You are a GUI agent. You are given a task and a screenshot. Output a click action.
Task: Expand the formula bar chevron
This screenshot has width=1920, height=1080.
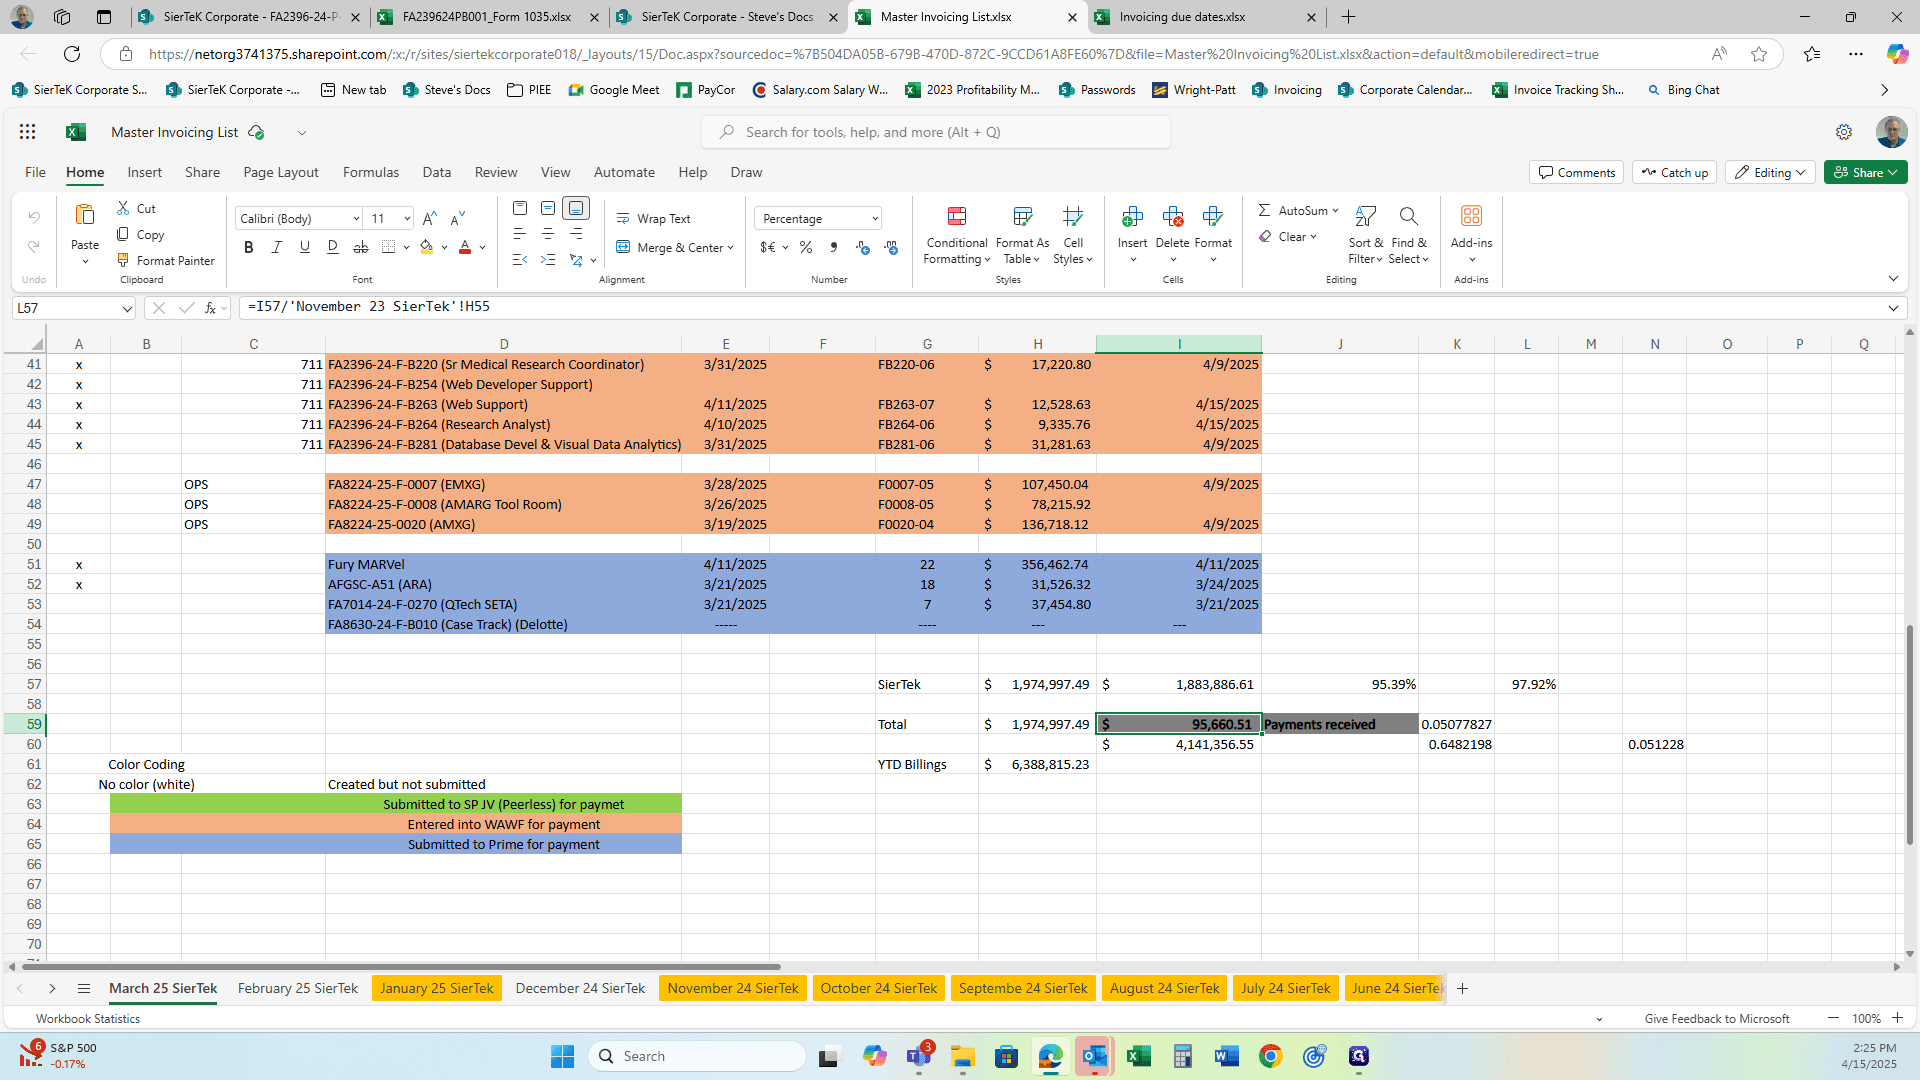pos(1893,308)
